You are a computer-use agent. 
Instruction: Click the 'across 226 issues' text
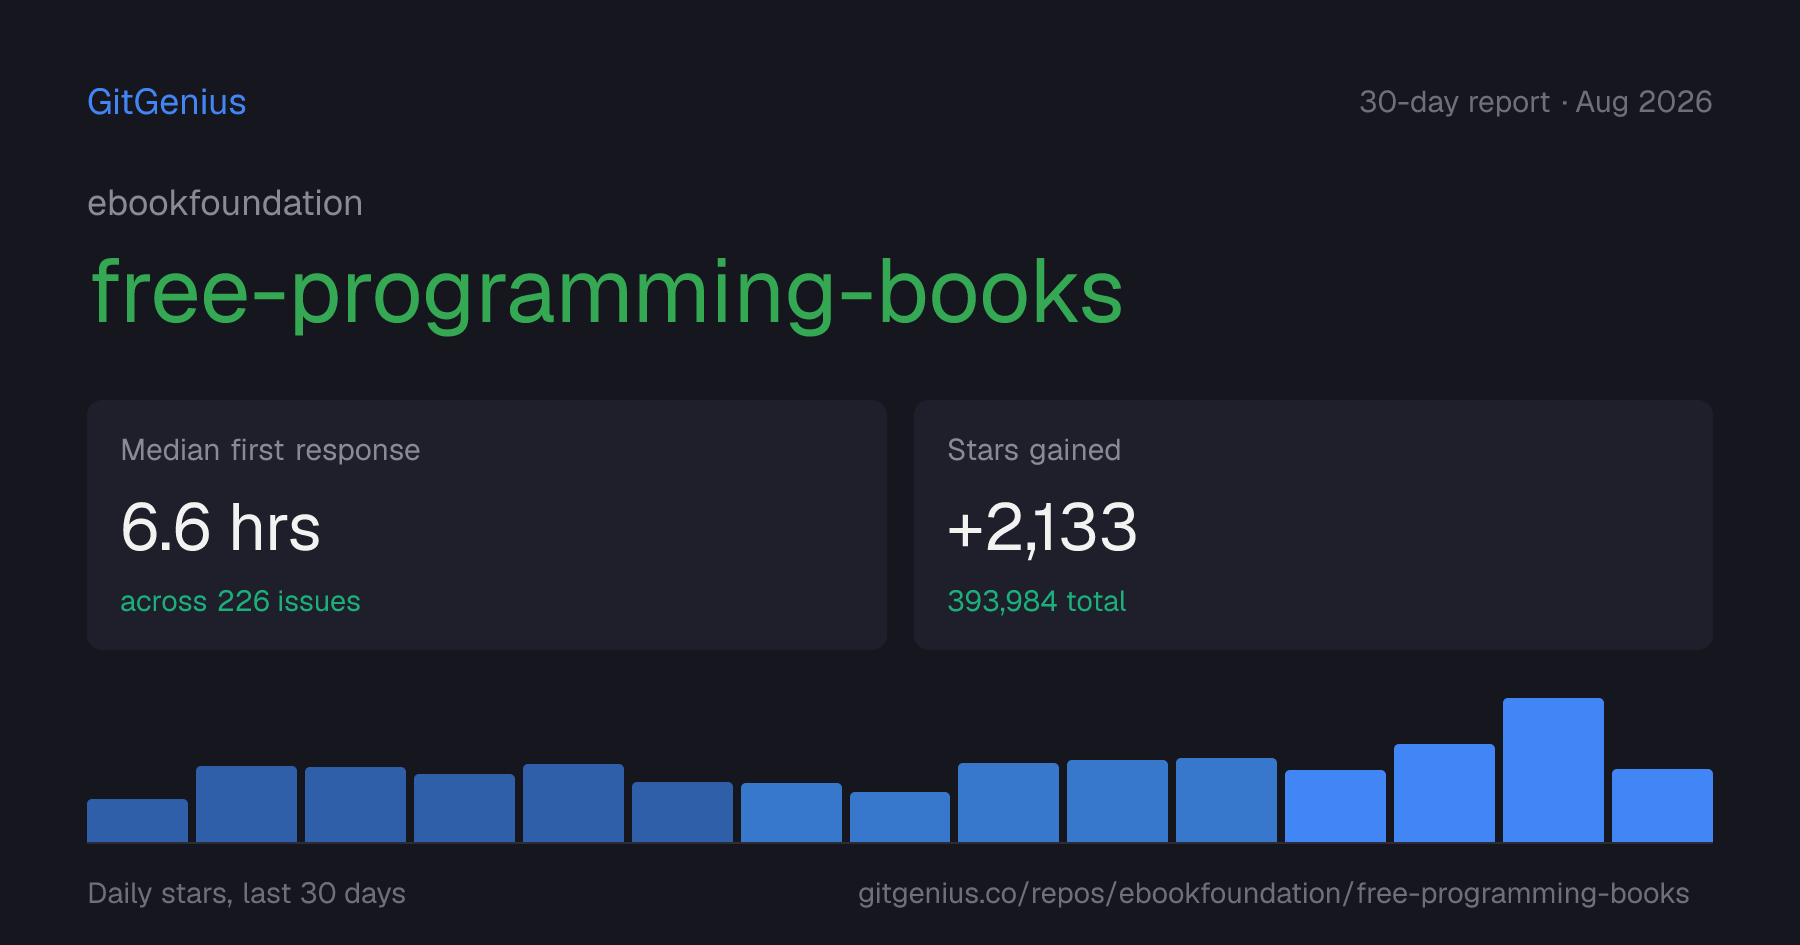point(240,601)
